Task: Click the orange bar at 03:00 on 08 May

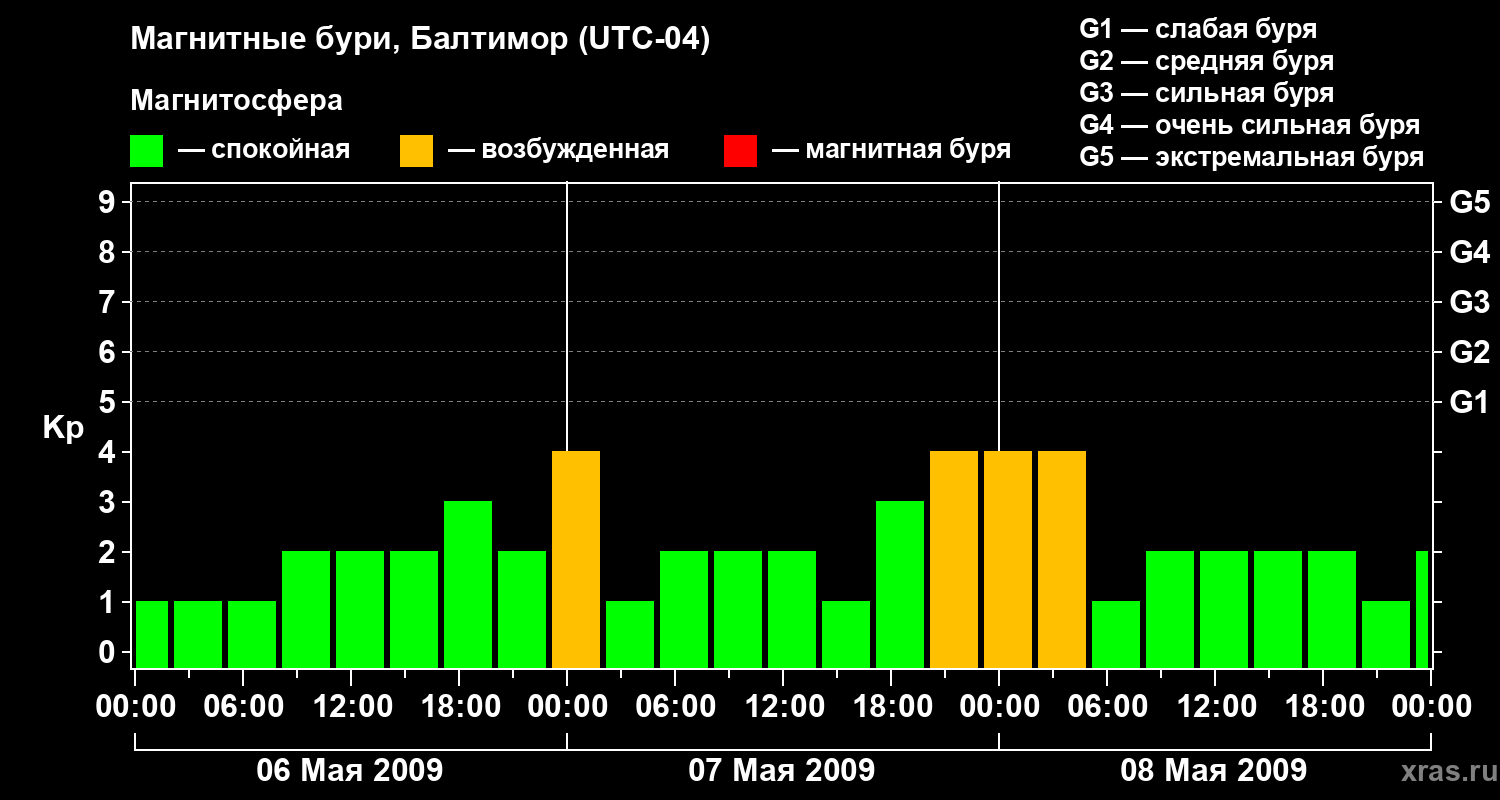Action: click(1062, 560)
